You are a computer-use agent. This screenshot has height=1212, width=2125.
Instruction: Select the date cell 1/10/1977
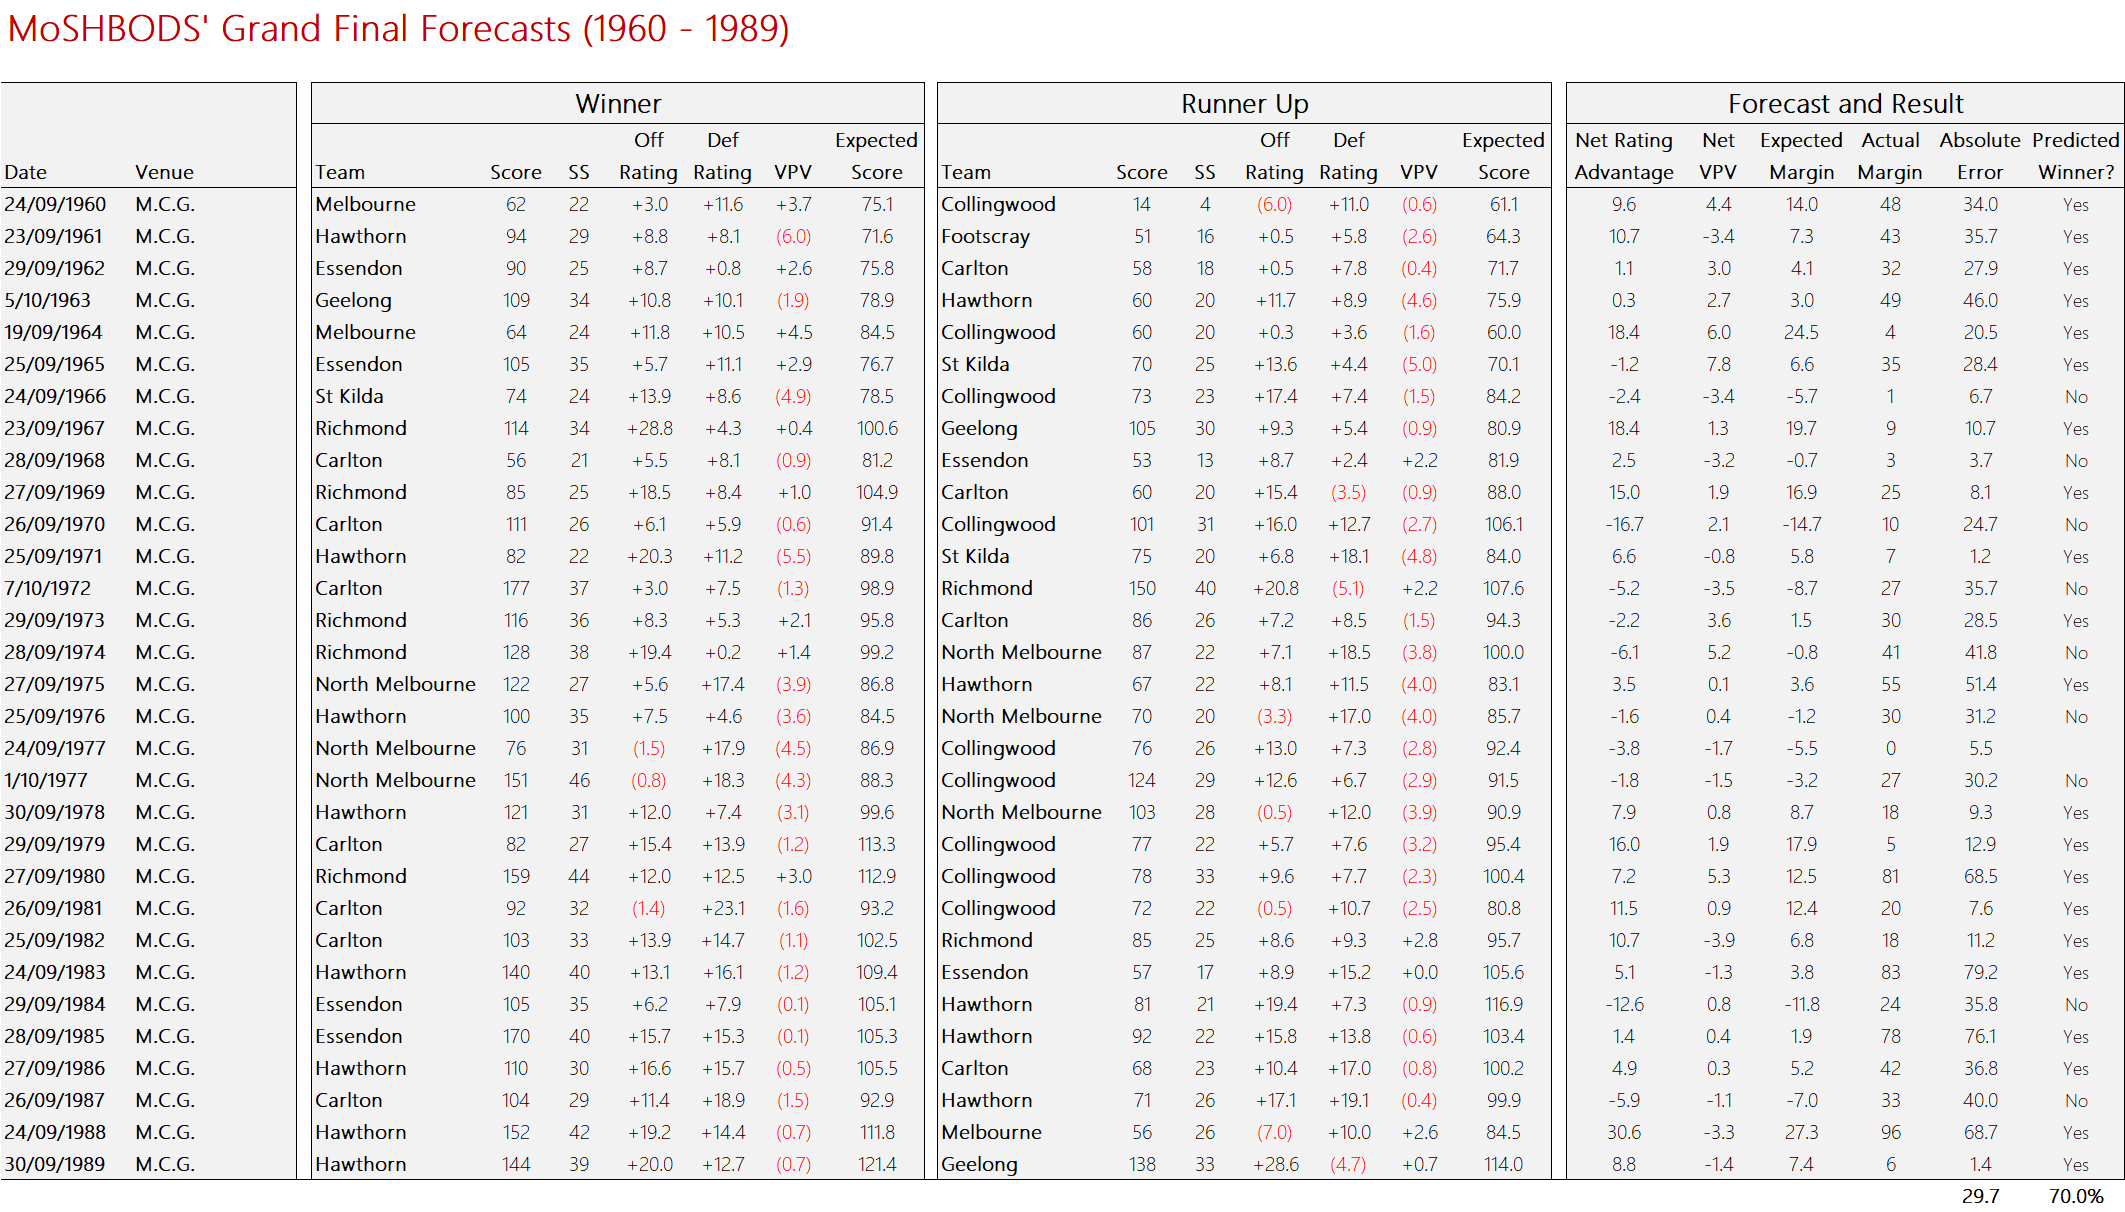coord(46,780)
